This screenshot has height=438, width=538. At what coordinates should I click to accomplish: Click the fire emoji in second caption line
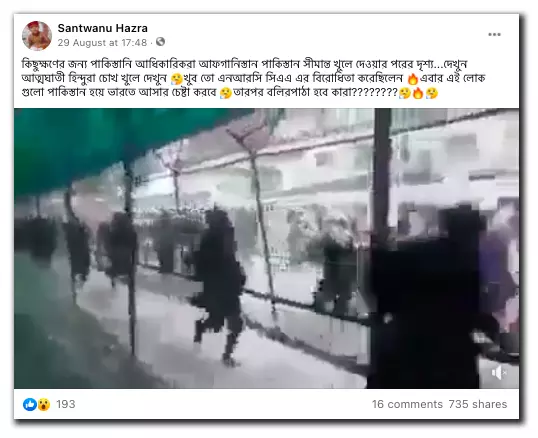413,79
